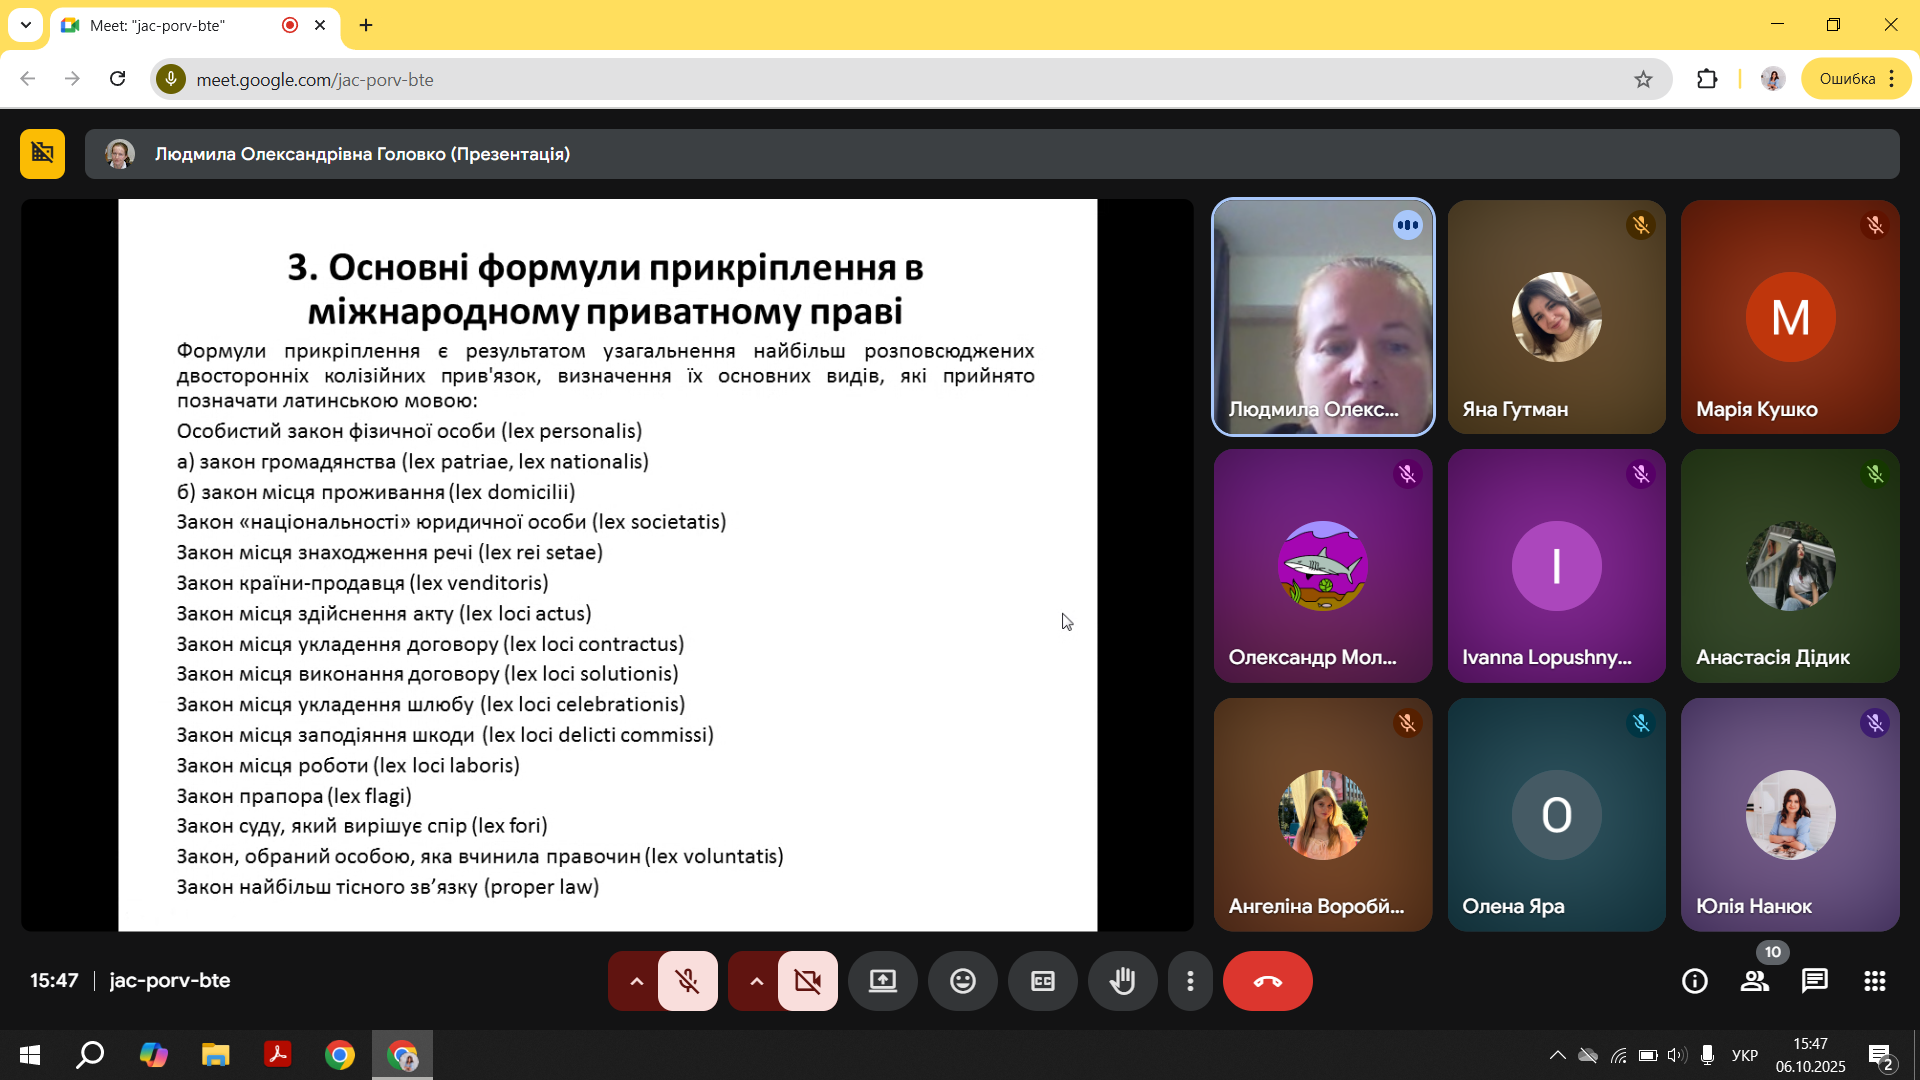Click the share screen (present now) icon
Image resolution: width=1920 pixels, height=1080 pixels.
(x=882, y=981)
